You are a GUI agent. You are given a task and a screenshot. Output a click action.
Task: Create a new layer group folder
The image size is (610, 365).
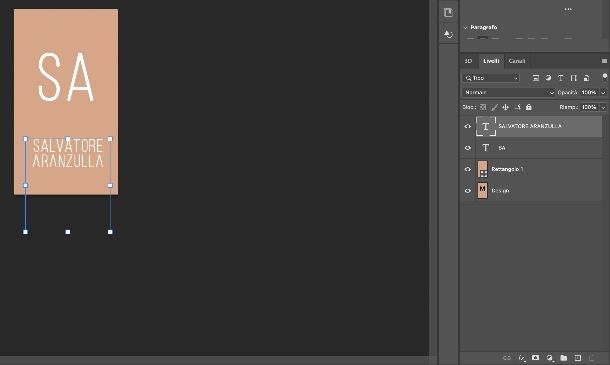point(563,358)
